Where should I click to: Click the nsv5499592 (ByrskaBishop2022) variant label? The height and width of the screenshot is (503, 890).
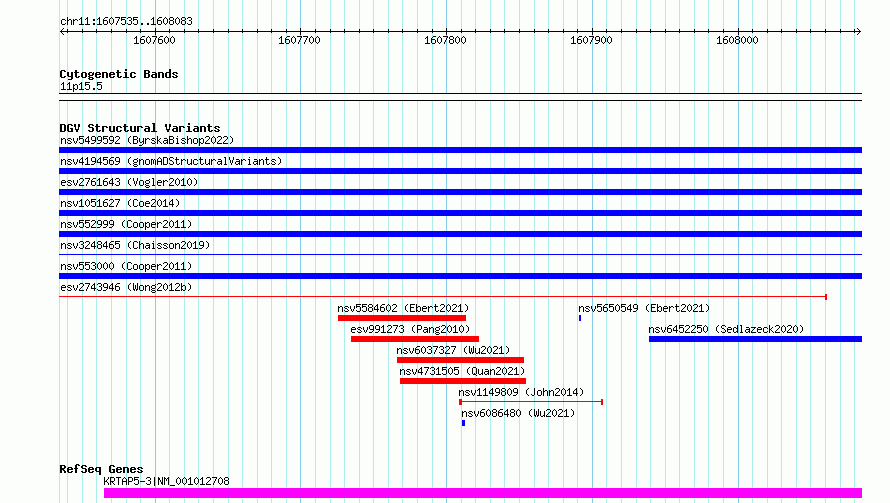tap(147, 140)
